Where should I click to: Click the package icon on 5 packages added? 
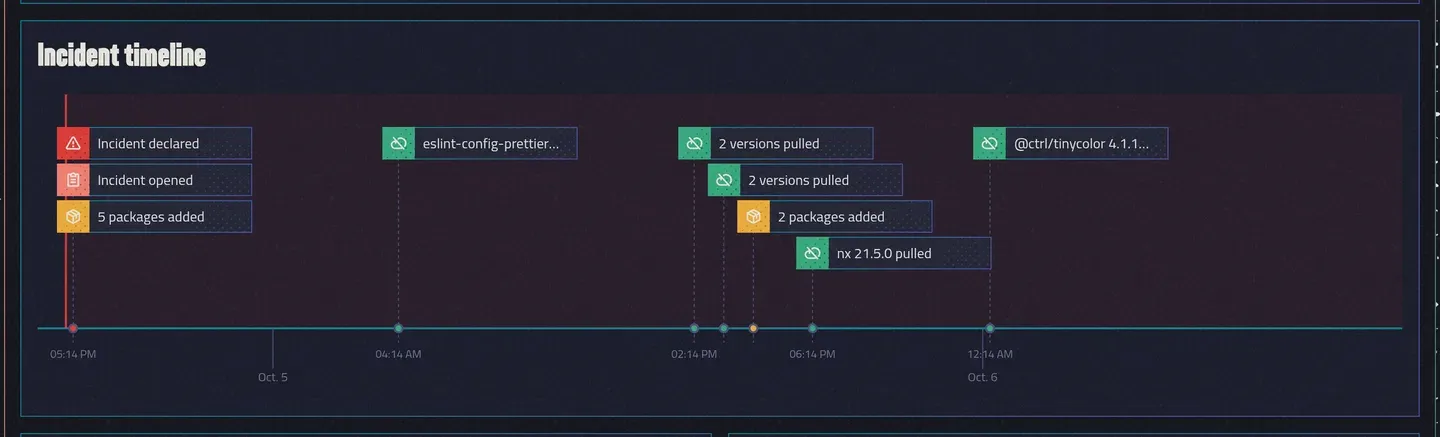point(73,217)
